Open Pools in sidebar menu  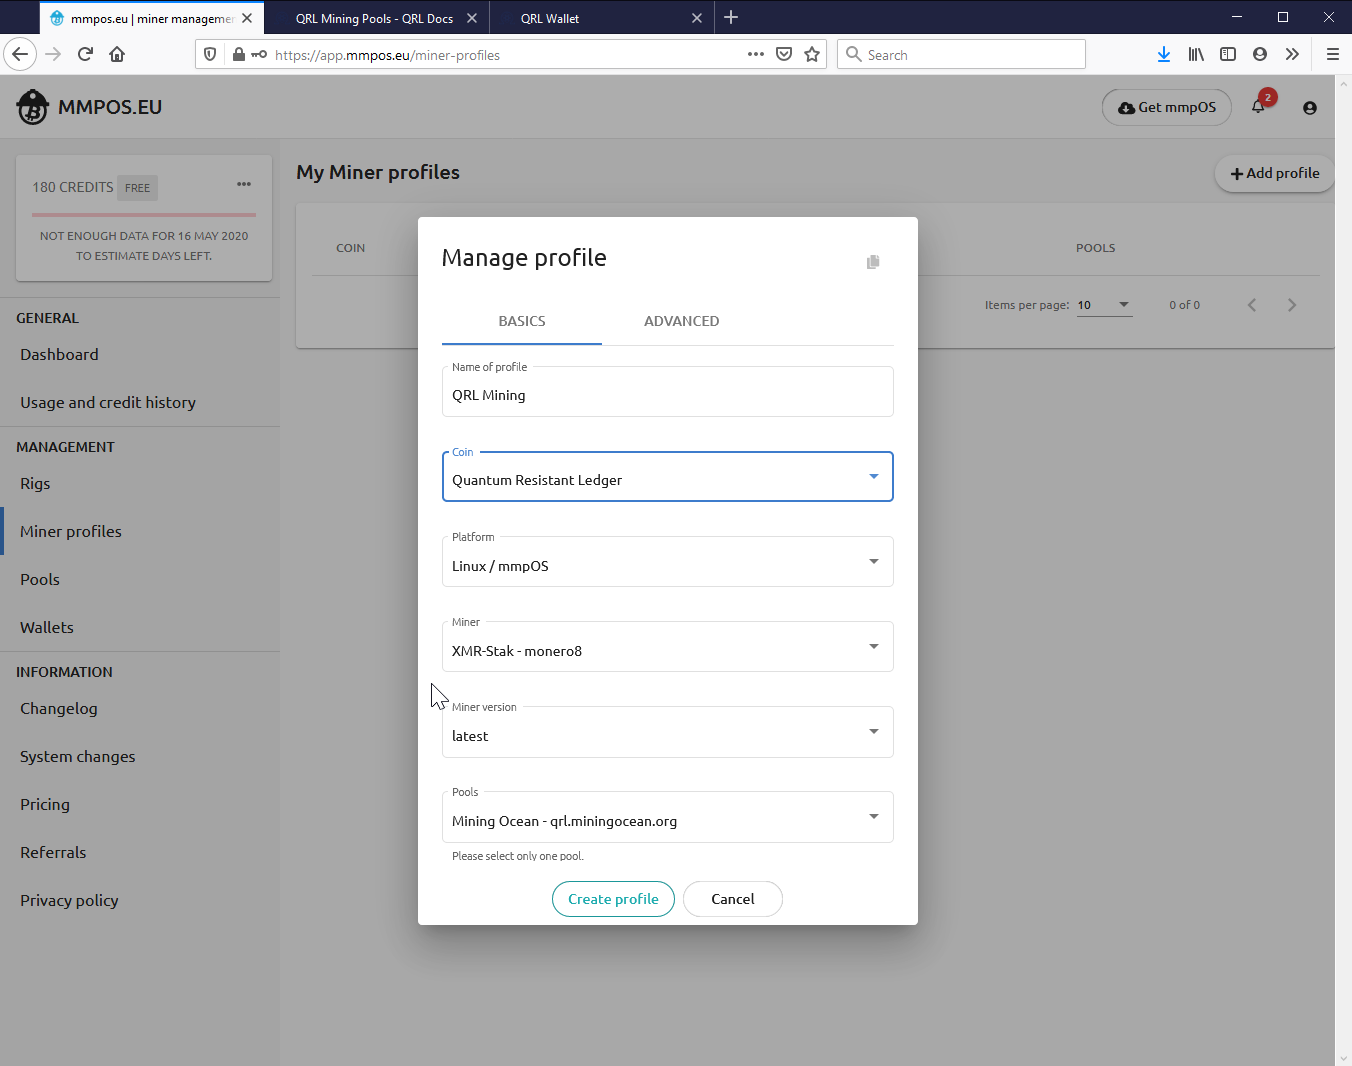click(x=40, y=580)
